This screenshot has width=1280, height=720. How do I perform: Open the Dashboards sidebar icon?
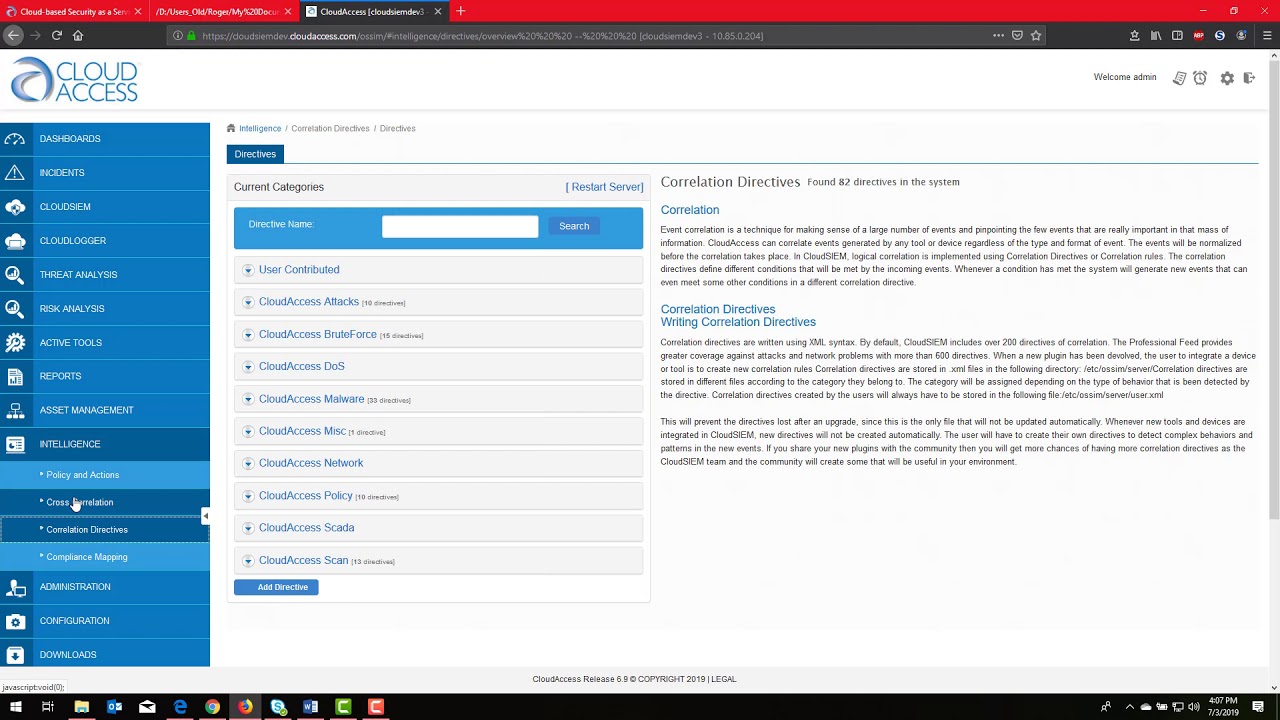15,139
